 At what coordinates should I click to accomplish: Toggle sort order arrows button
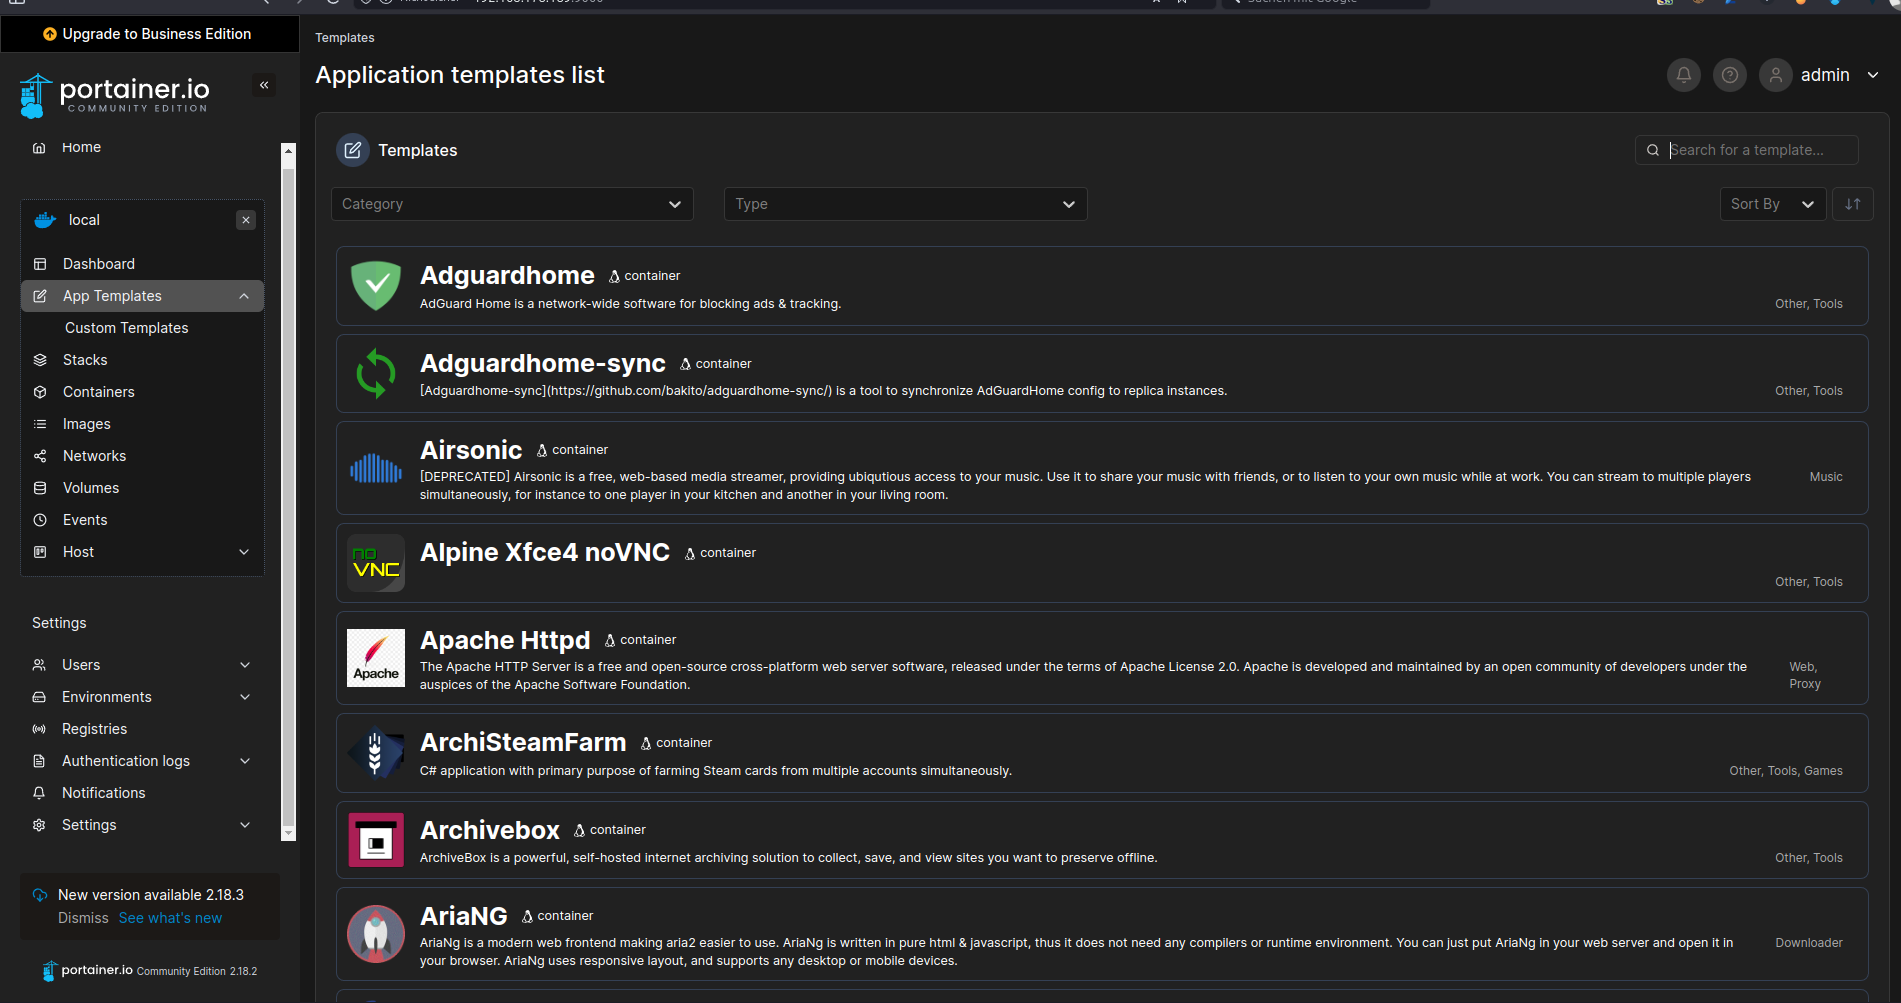tap(1853, 204)
